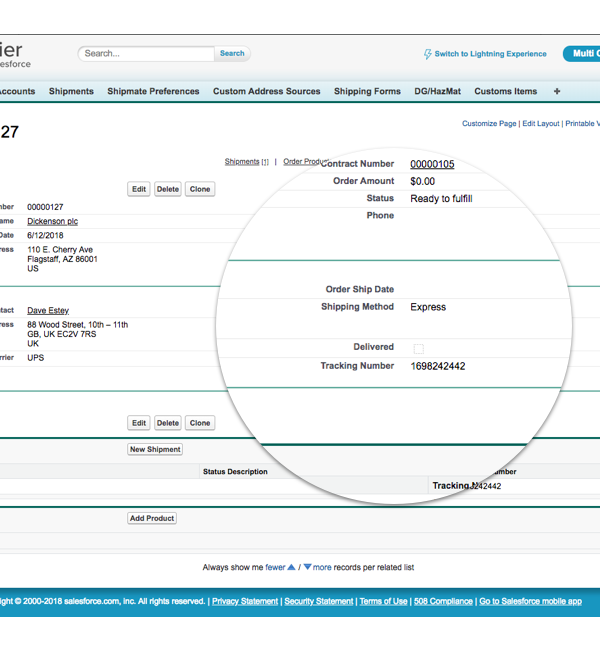Open the Shipments tab
This screenshot has width=600, height=650.
71,91
